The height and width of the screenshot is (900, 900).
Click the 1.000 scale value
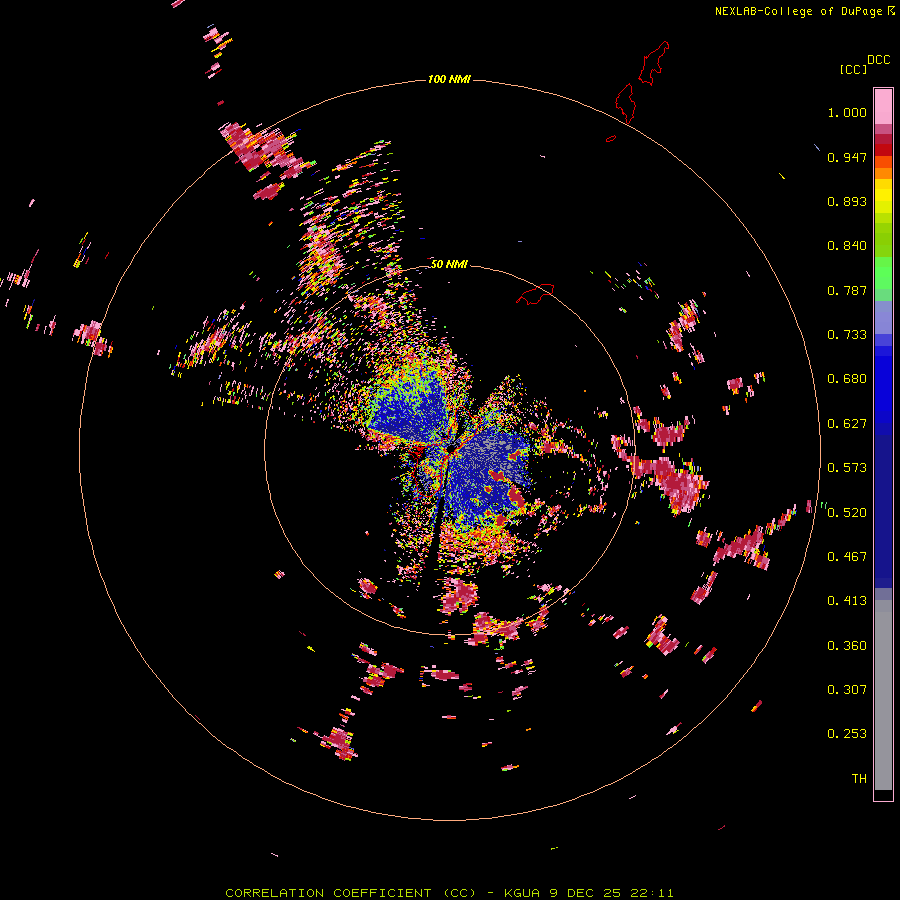point(847,112)
